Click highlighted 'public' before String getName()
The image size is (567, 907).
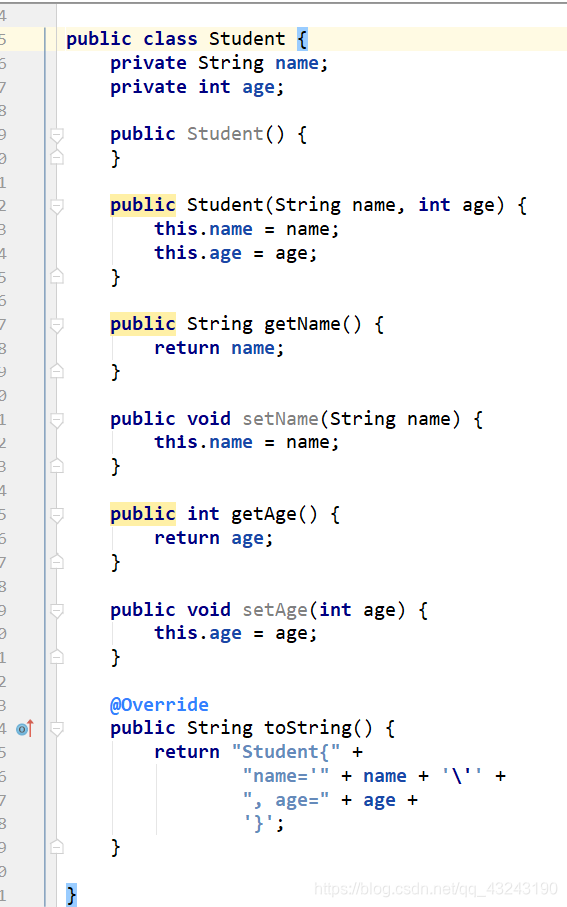point(143,324)
